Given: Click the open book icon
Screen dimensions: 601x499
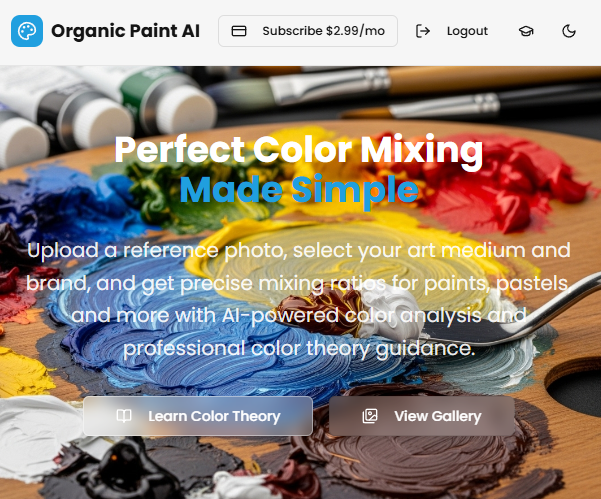Looking at the screenshot, I should pyautogui.click(x=124, y=416).
